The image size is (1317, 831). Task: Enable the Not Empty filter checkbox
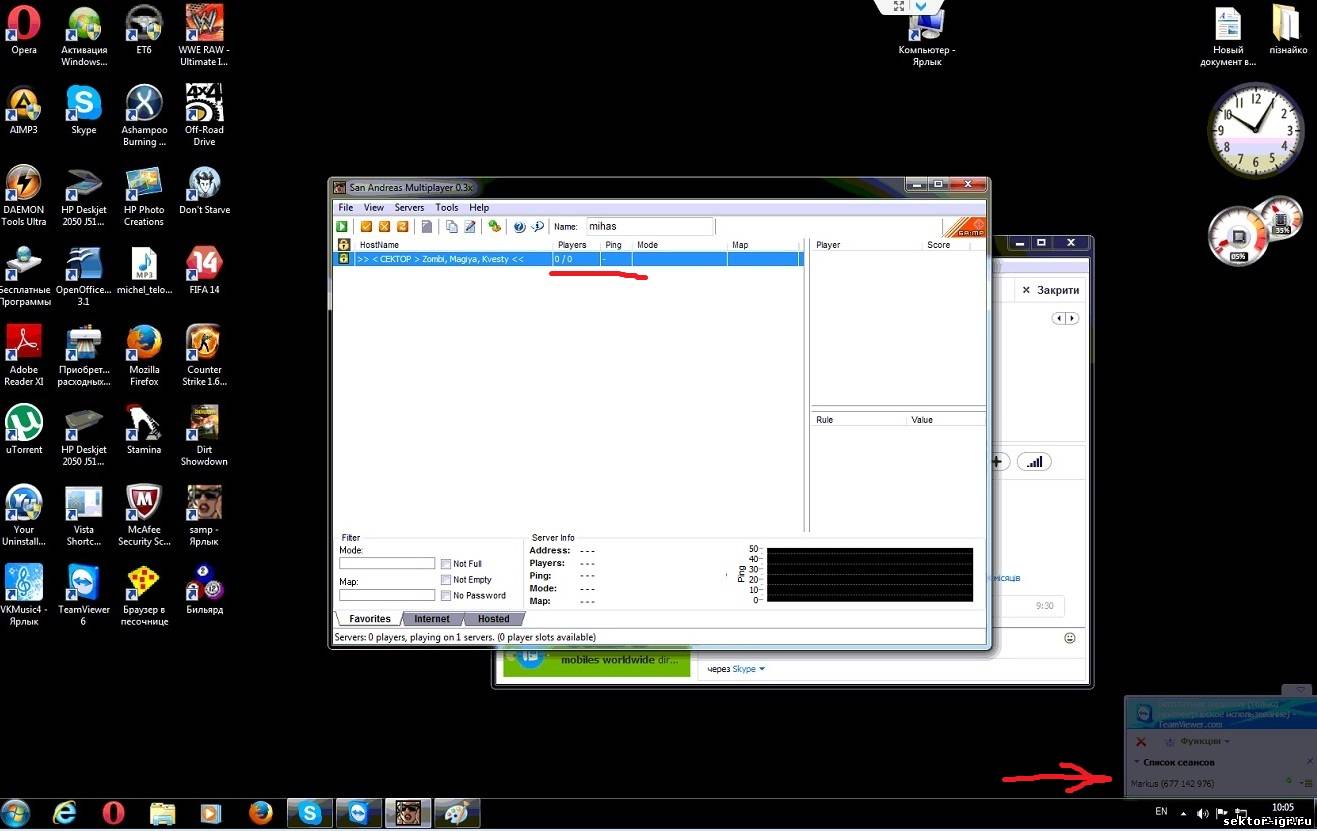(446, 580)
